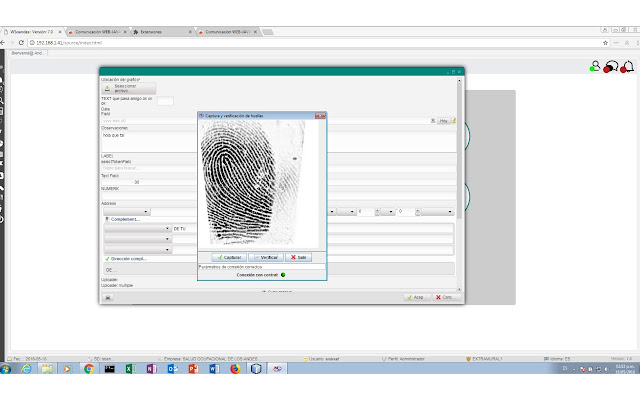Open command prompt from taskbar
640x400 pixels.
coord(109,369)
